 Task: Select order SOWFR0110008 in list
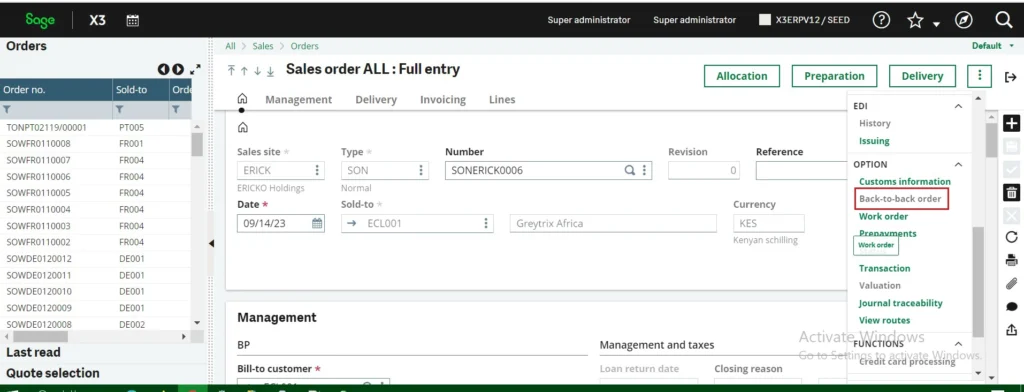click(39, 144)
